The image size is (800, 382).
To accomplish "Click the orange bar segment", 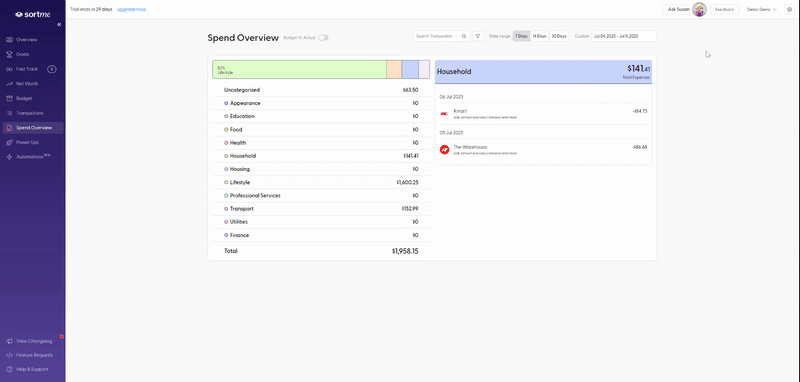I will click(394, 69).
